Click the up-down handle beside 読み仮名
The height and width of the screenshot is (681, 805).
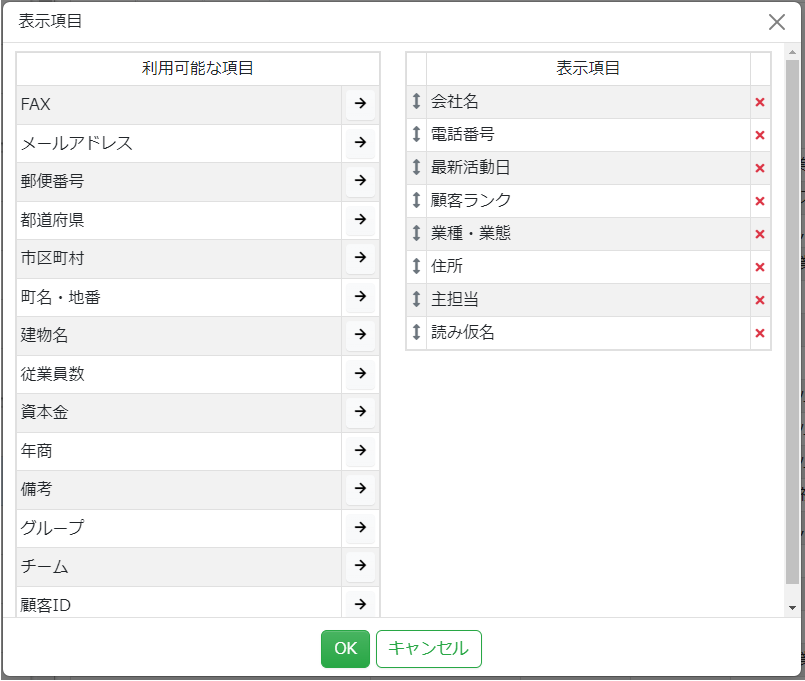coord(416,332)
